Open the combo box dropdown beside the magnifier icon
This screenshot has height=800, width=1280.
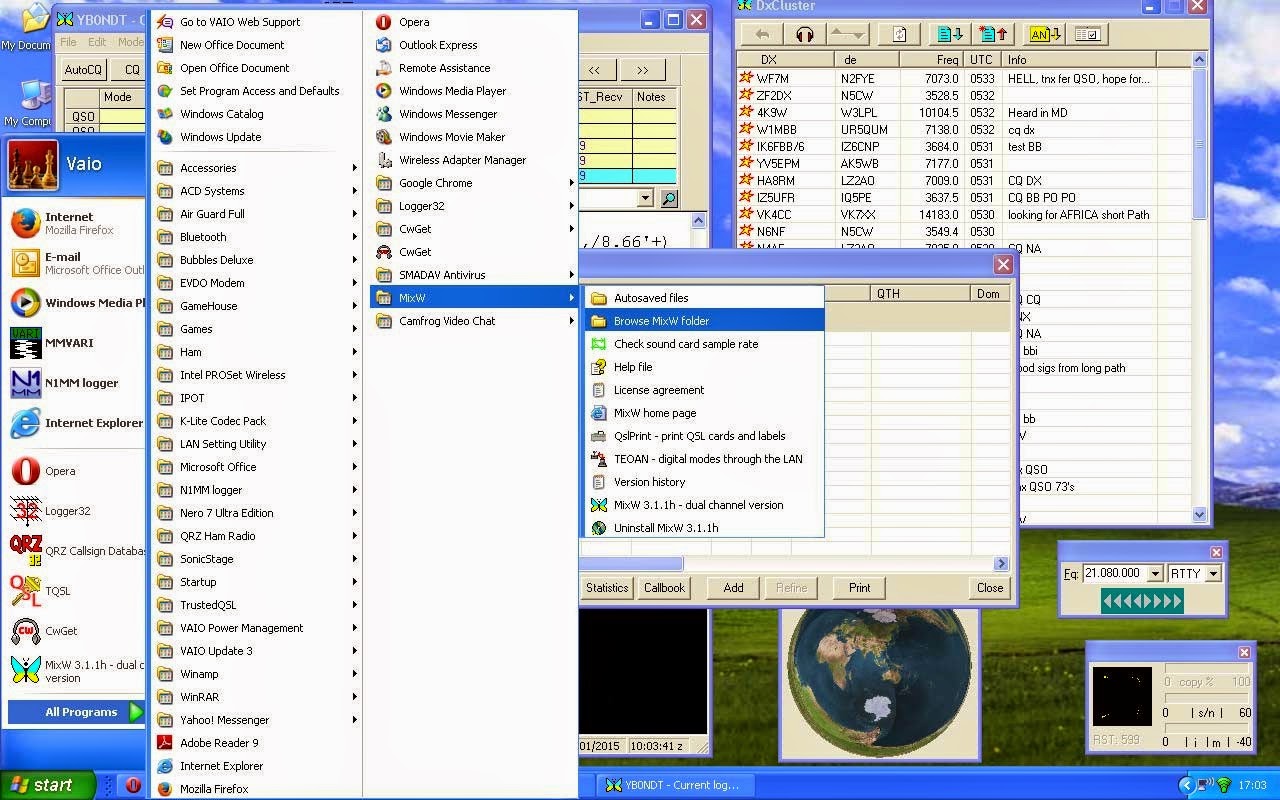coord(645,199)
